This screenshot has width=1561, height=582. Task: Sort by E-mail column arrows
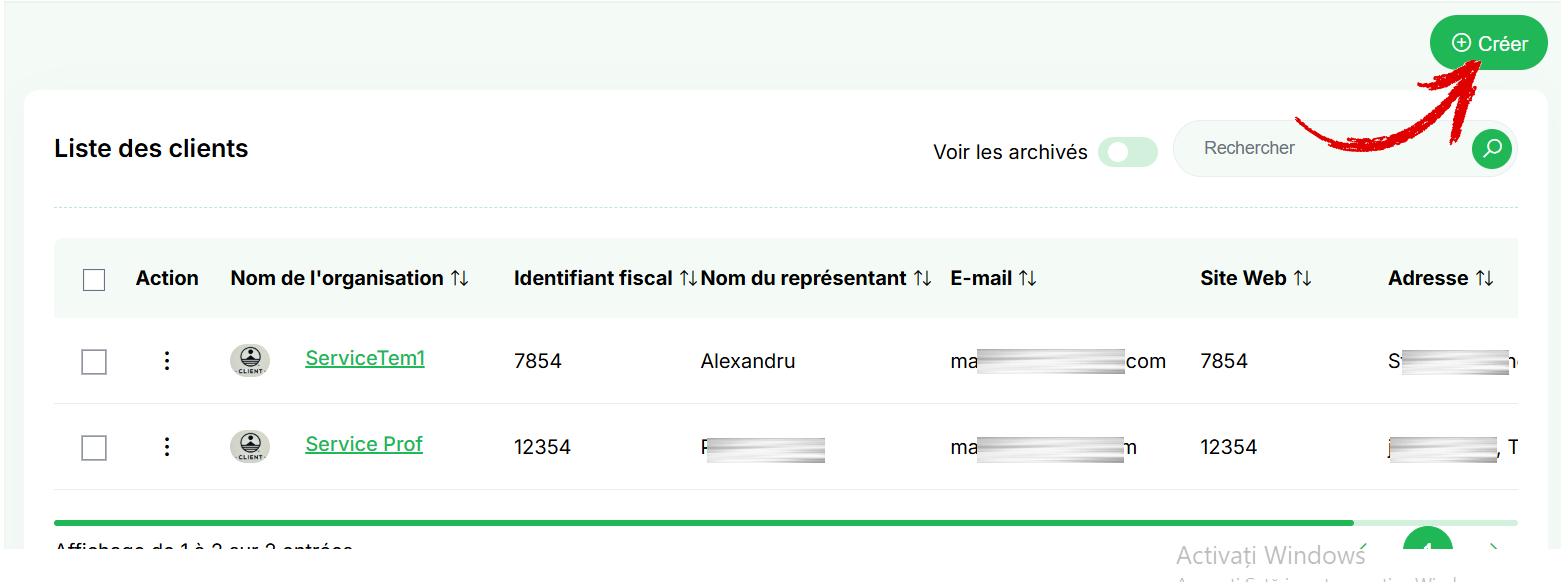click(x=1028, y=278)
